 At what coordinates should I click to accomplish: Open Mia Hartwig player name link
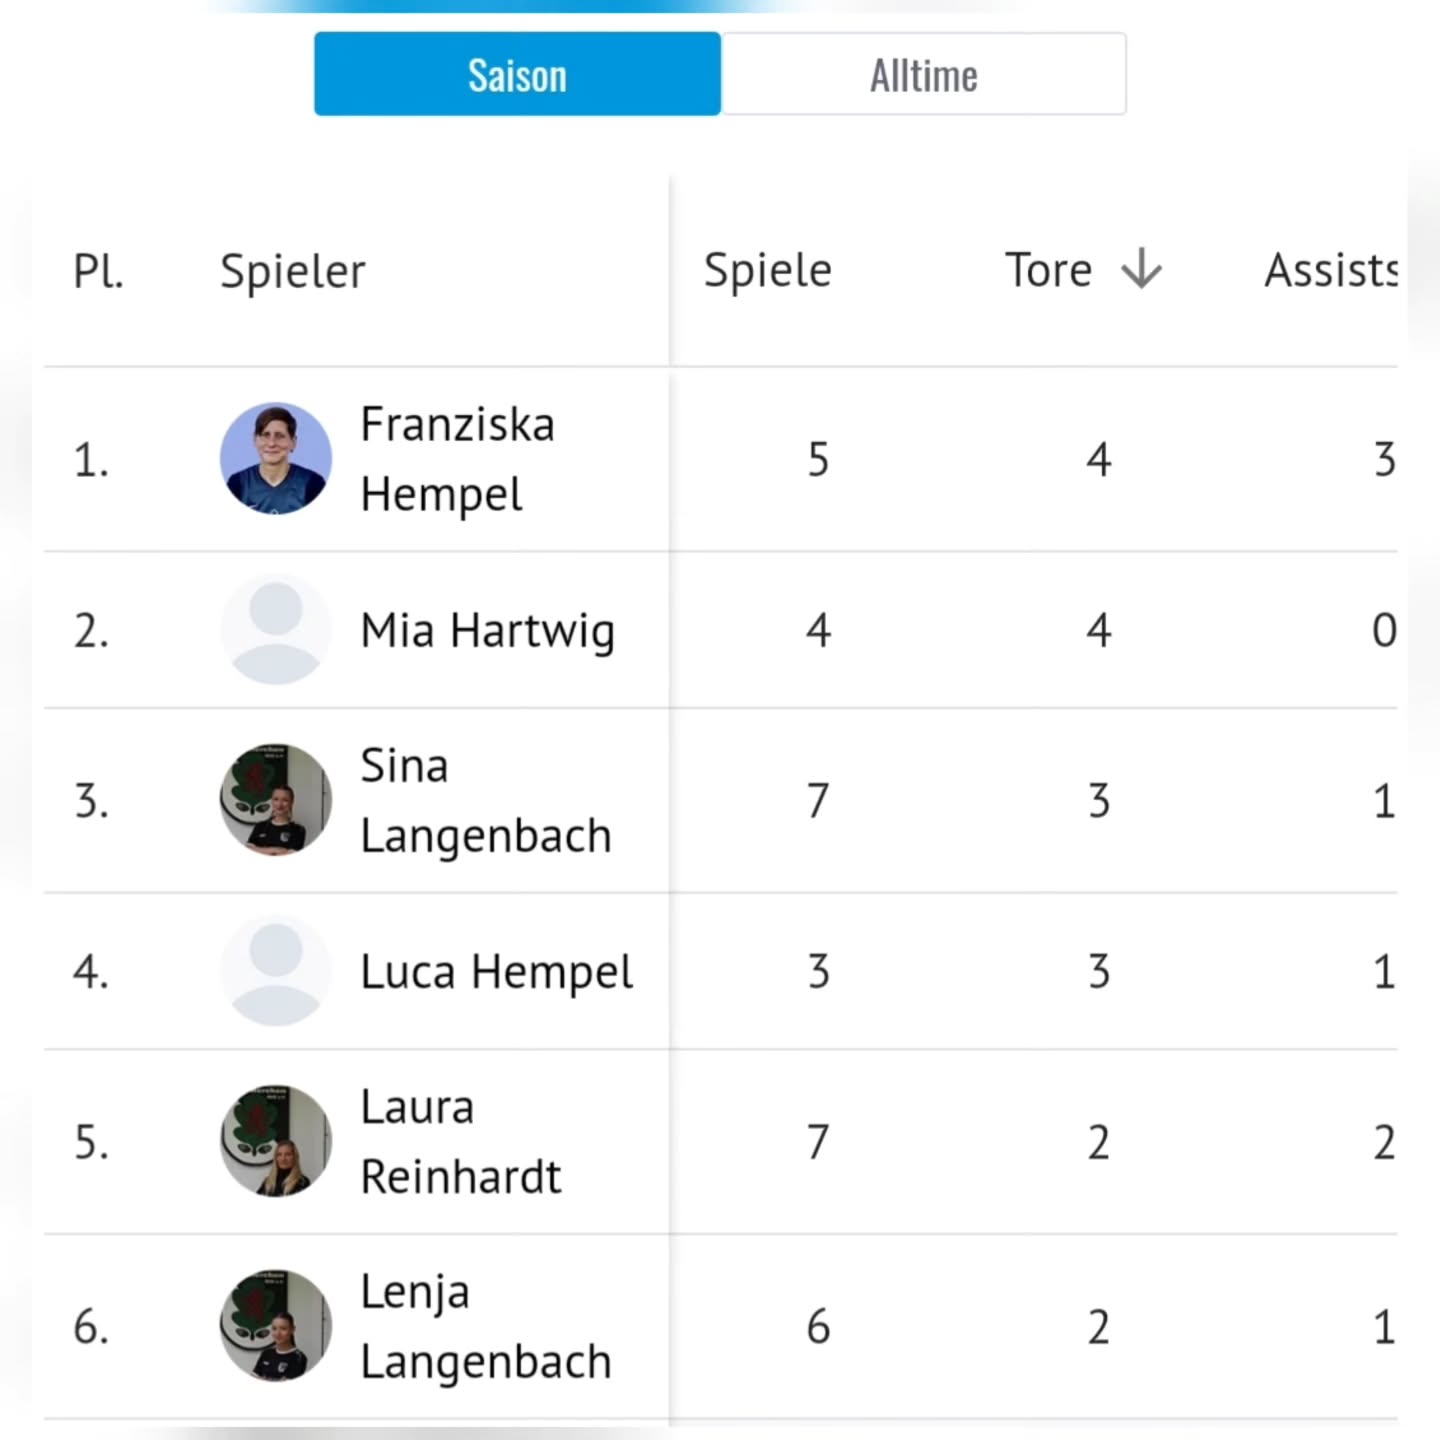(487, 631)
